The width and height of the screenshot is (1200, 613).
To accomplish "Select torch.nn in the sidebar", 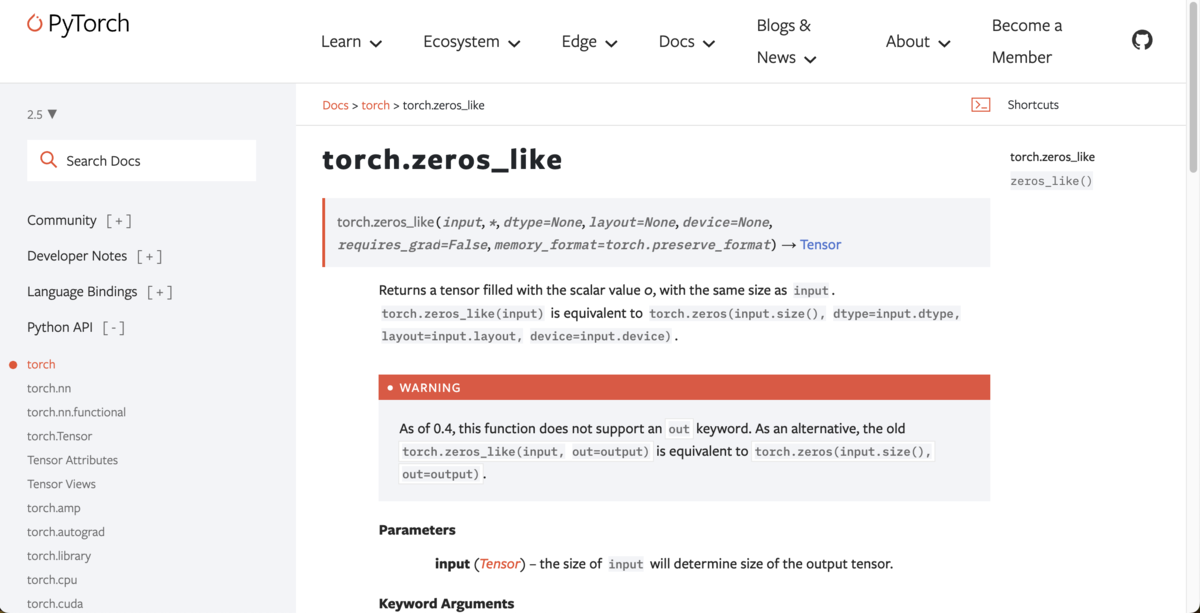I will (x=48, y=388).
